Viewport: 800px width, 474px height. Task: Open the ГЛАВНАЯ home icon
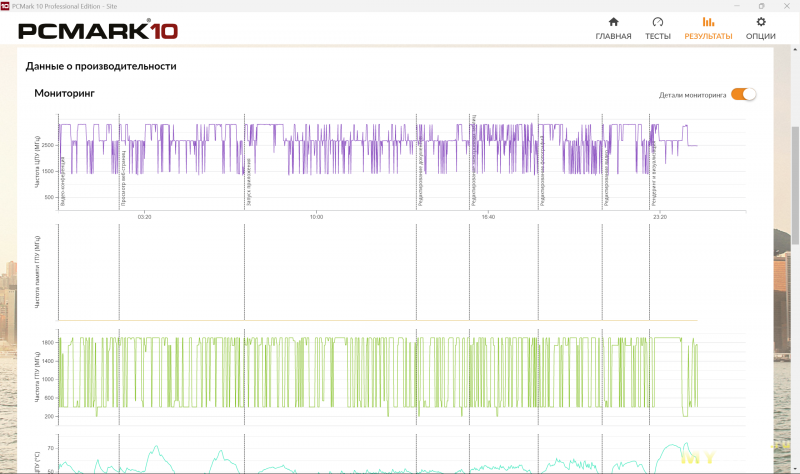coord(613,21)
